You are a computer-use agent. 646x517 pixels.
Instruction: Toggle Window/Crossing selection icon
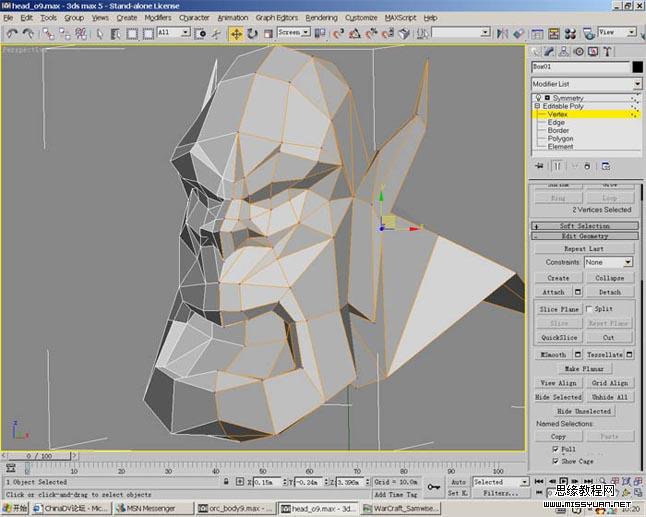pos(148,33)
